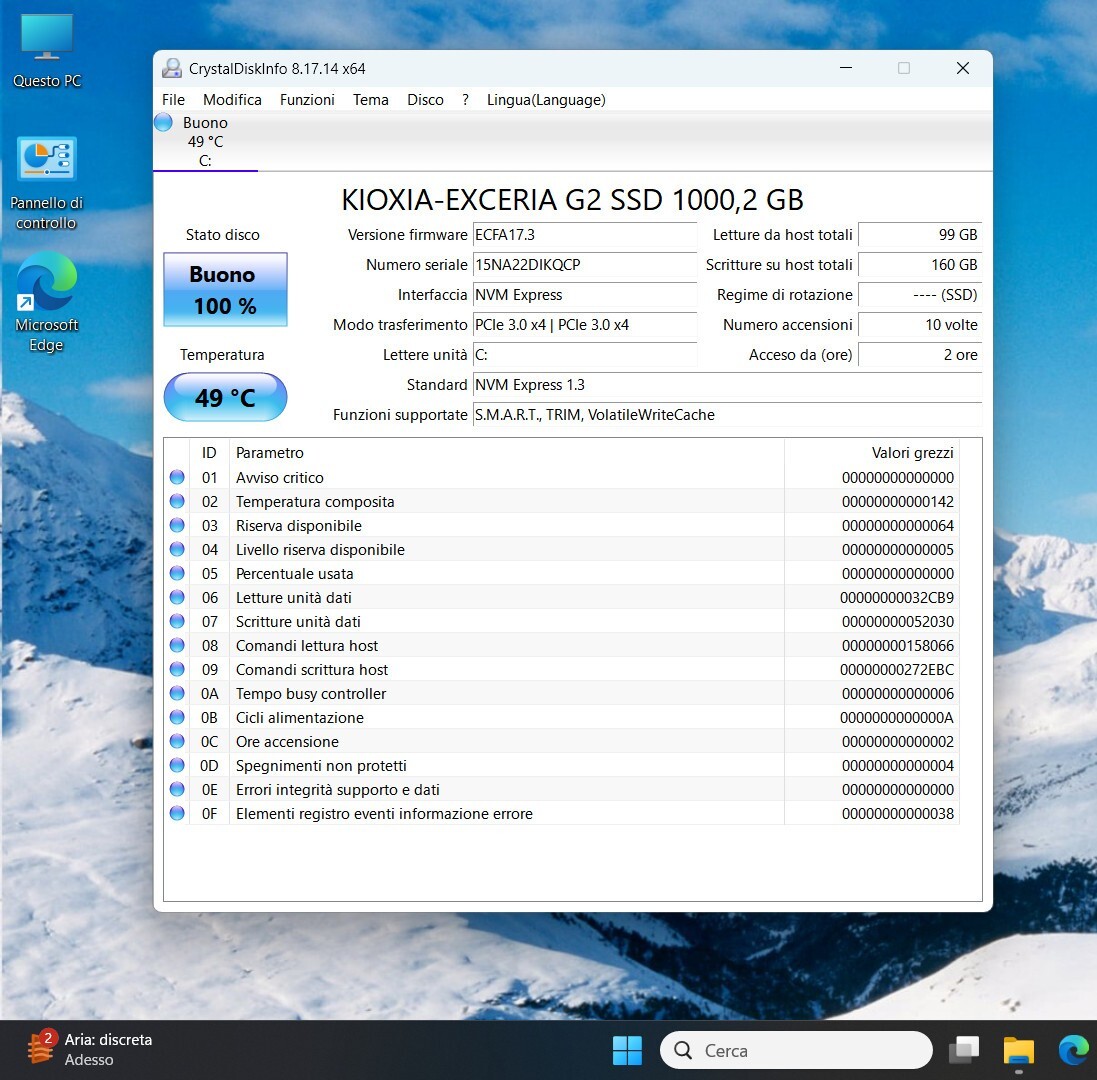The image size is (1097, 1080).
Task: Select raw value 00000000032CB9
Action: [x=897, y=598]
